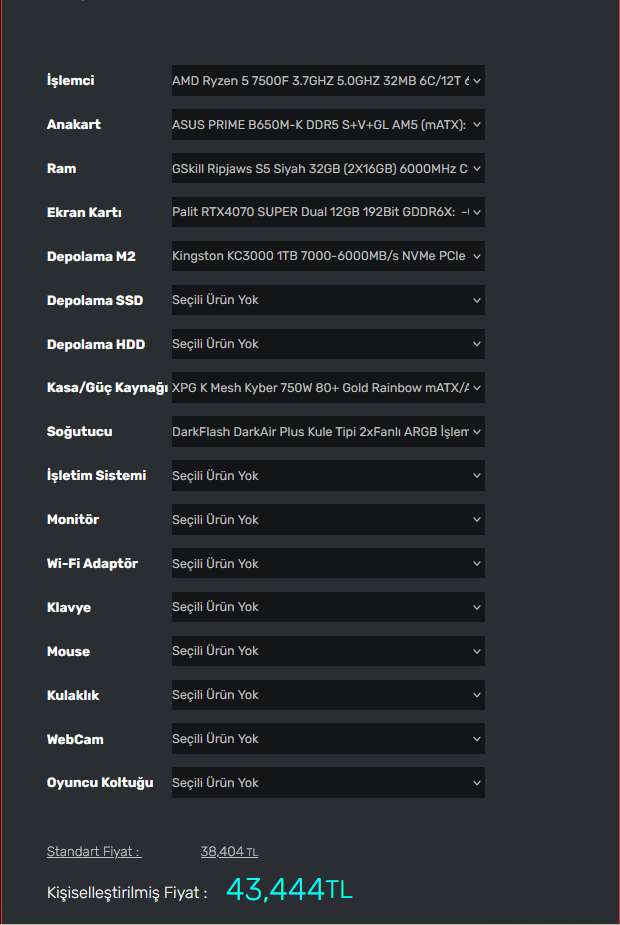
Task: Click the Wi-Fi Adaptör chevron arrow
Action: (x=477, y=563)
